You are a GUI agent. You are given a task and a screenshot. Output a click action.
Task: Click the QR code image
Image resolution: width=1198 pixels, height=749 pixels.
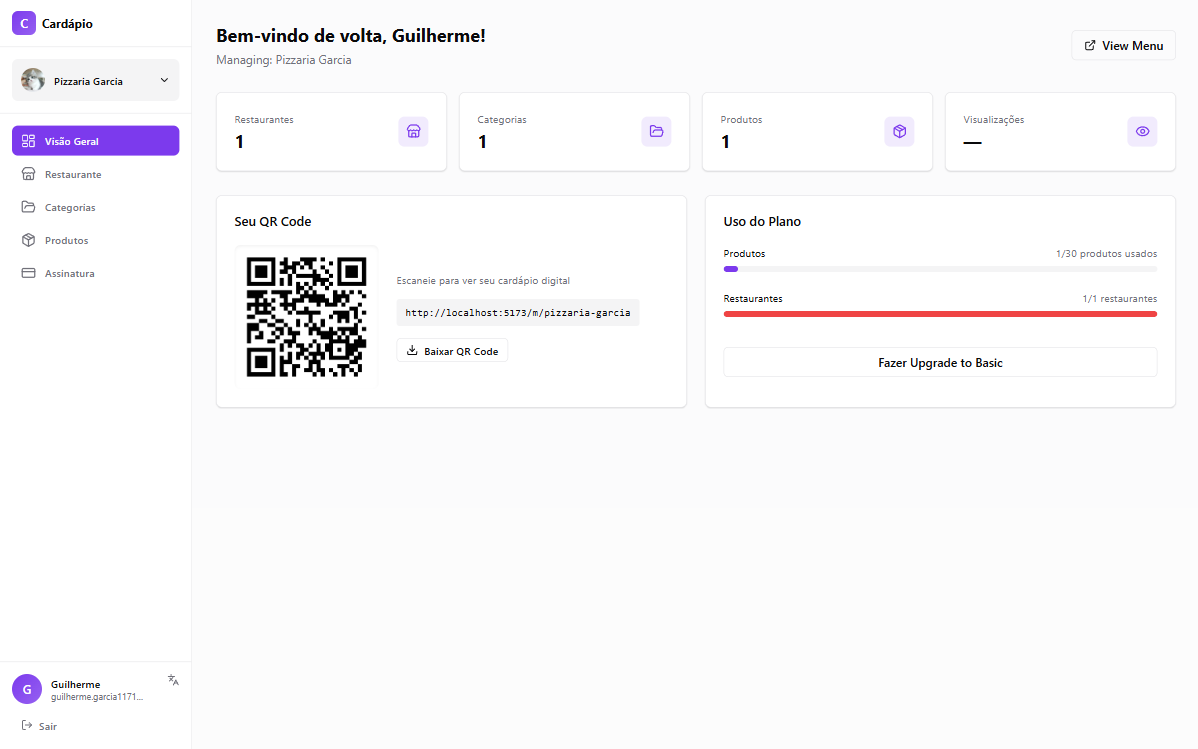click(x=306, y=316)
